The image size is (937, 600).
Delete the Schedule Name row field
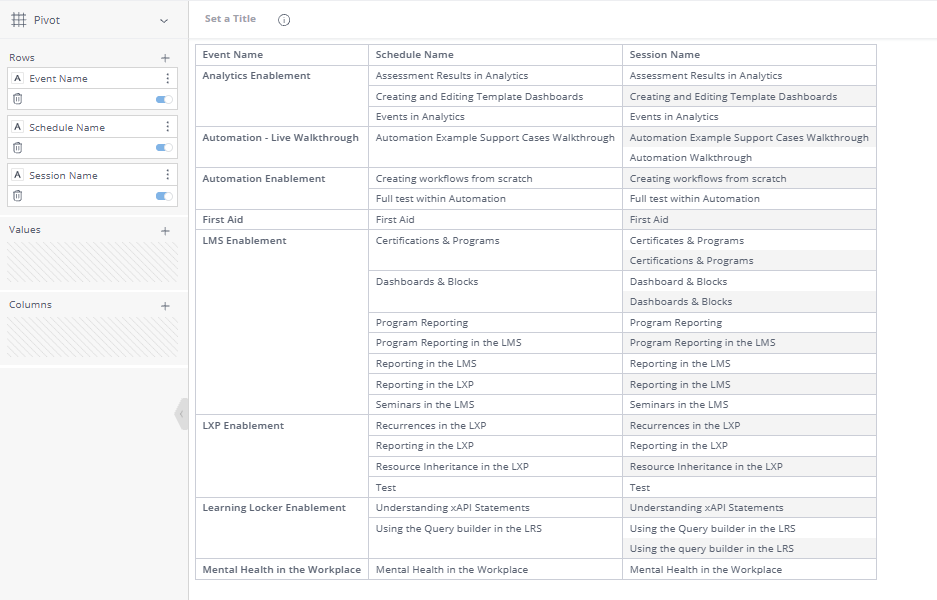coord(18,147)
